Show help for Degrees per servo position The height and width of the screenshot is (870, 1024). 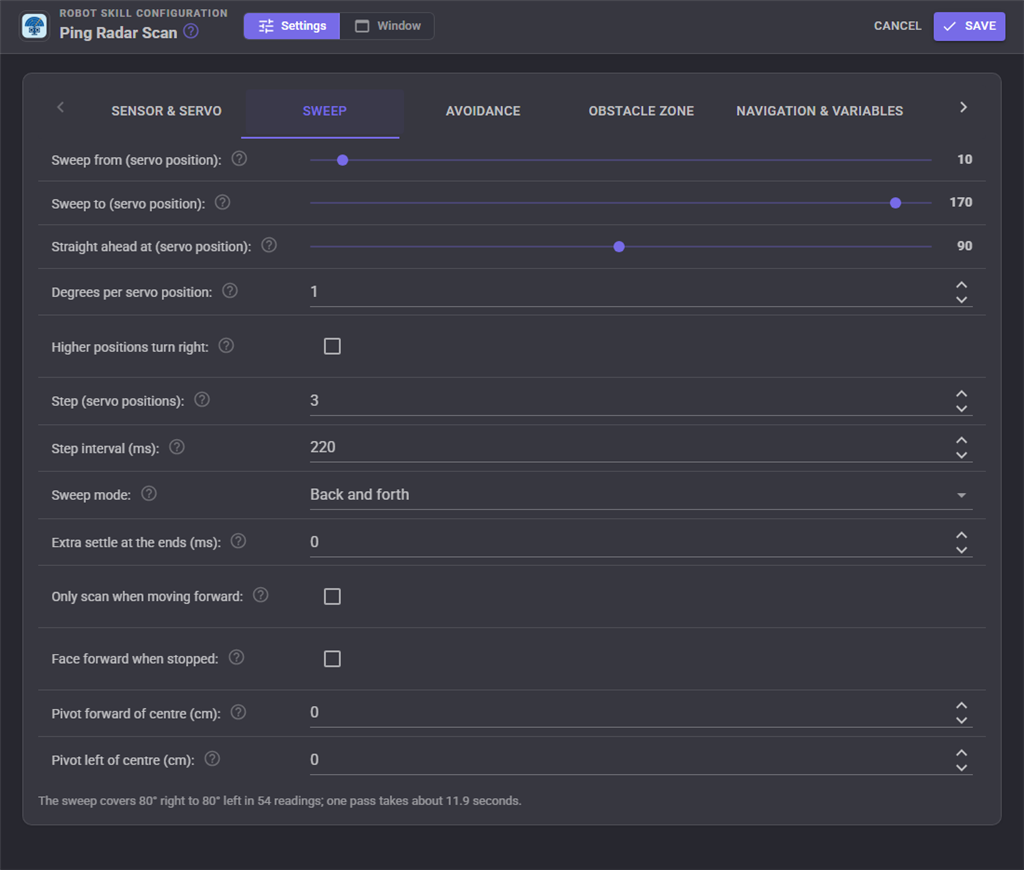230,291
